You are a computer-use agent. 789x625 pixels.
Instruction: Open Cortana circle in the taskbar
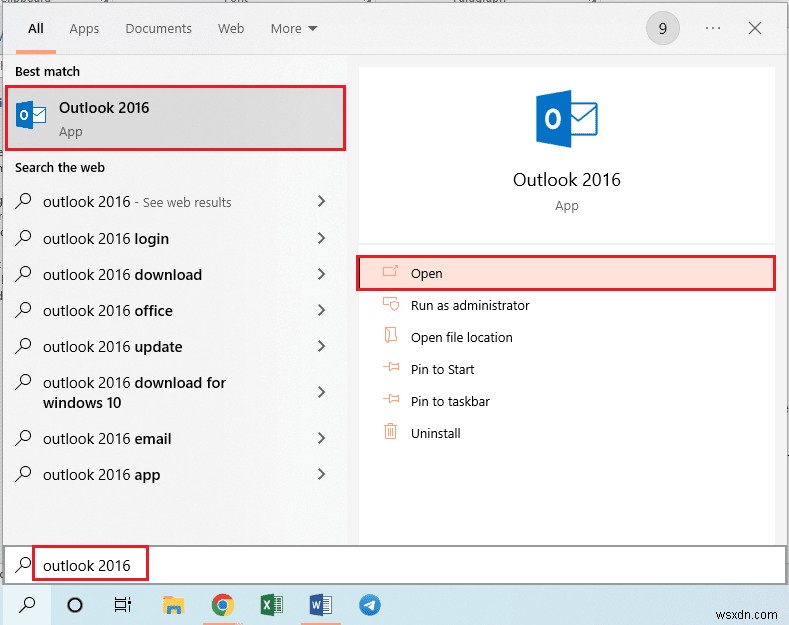tap(75, 605)
